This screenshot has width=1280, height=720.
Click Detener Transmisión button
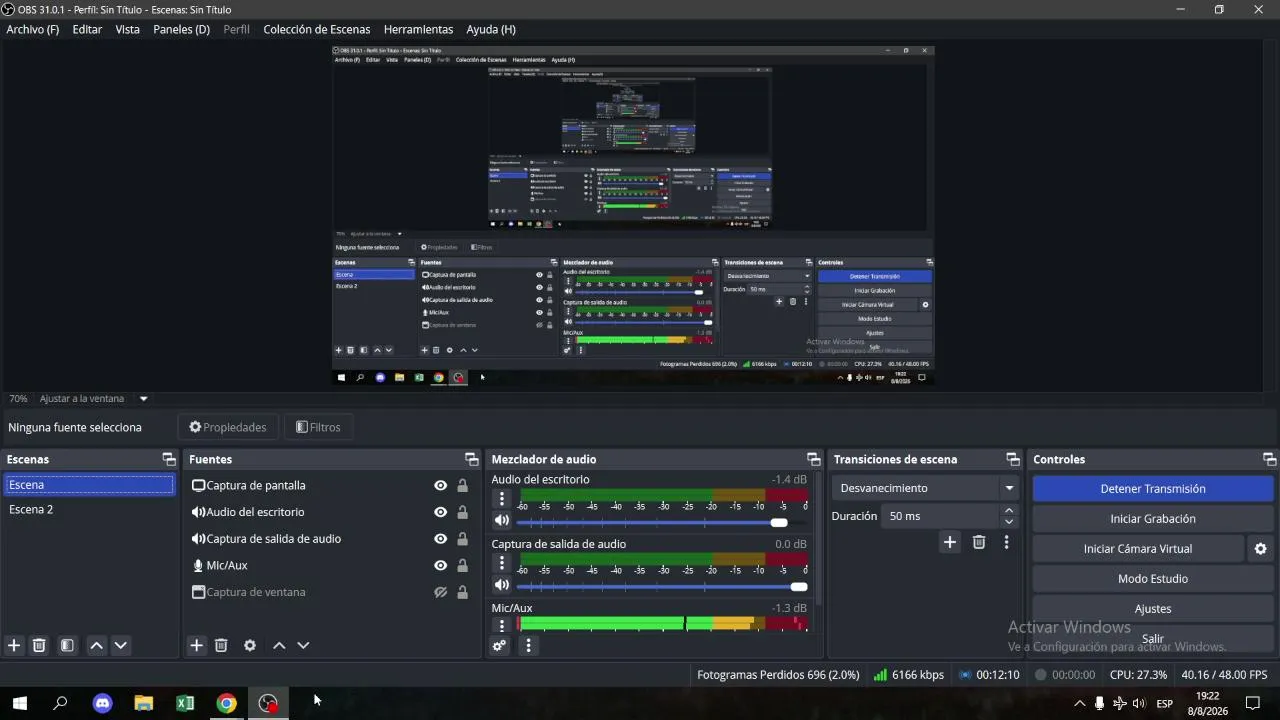click(x=1153, y=489)
